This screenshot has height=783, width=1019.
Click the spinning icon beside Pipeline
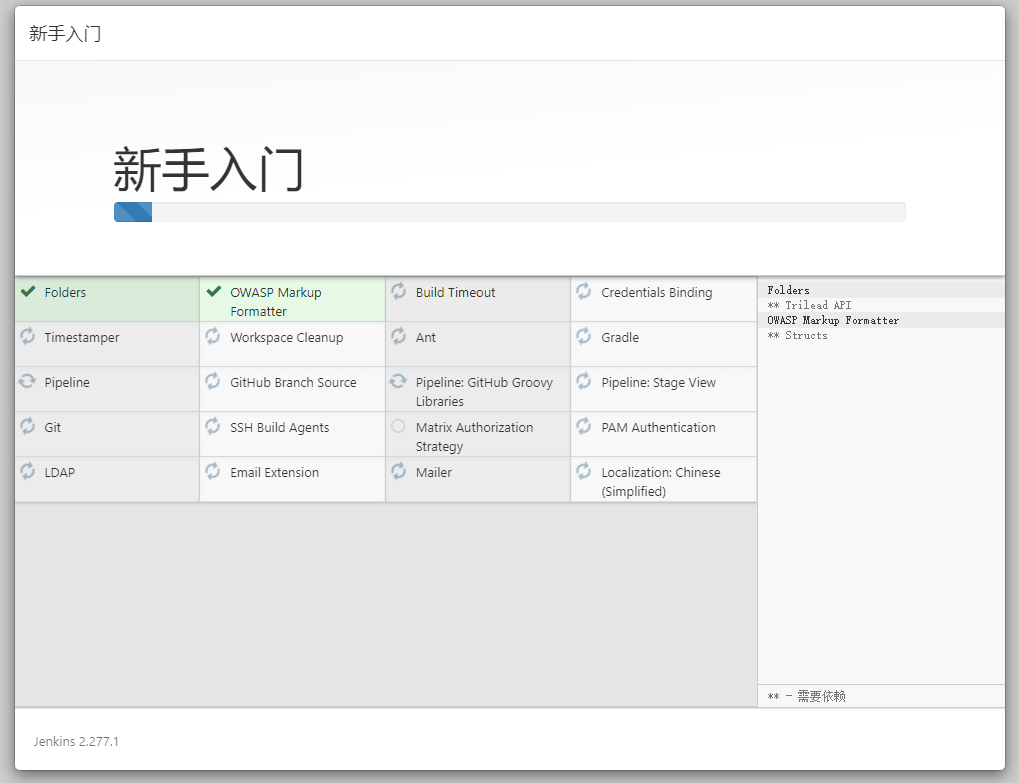coord(28,382)
